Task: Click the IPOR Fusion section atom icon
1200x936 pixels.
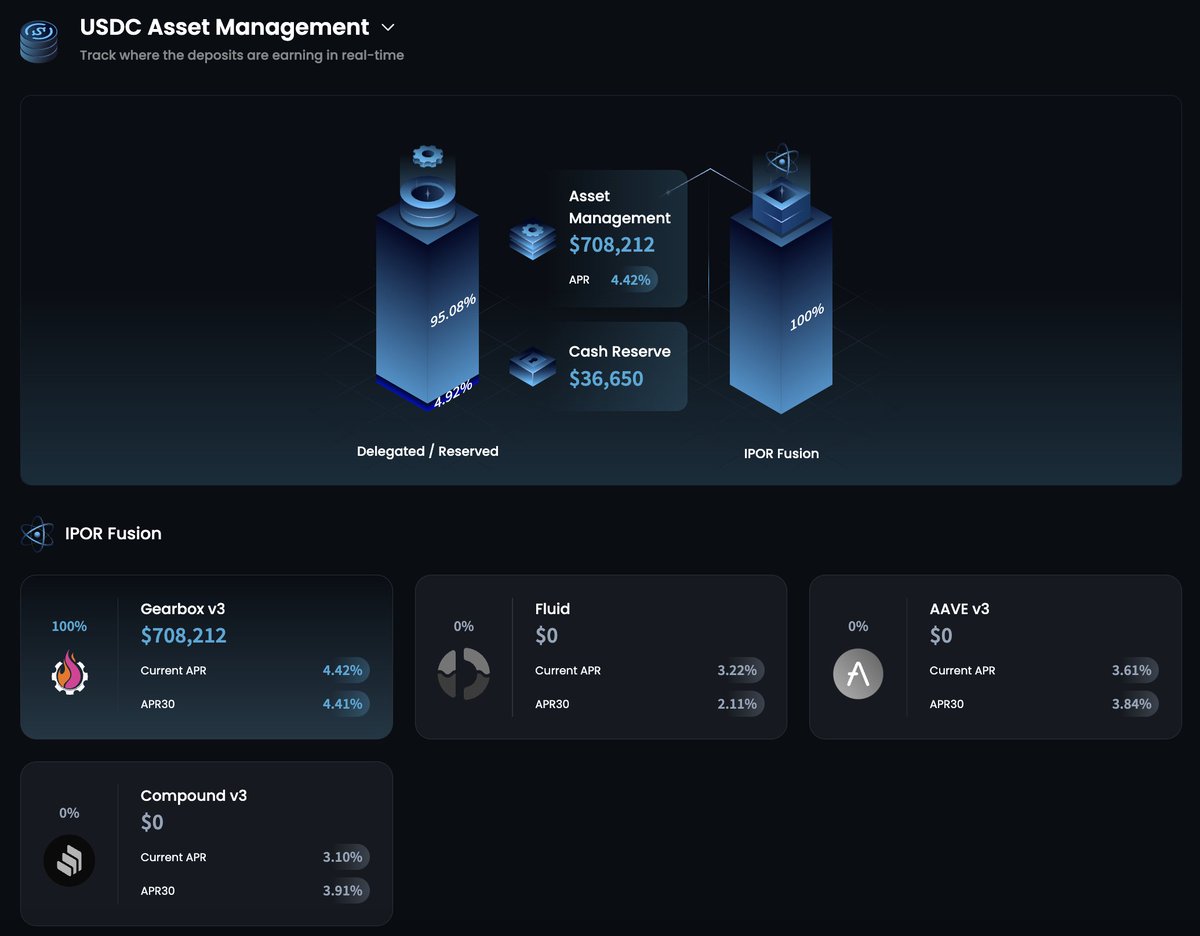Action: 38,534
